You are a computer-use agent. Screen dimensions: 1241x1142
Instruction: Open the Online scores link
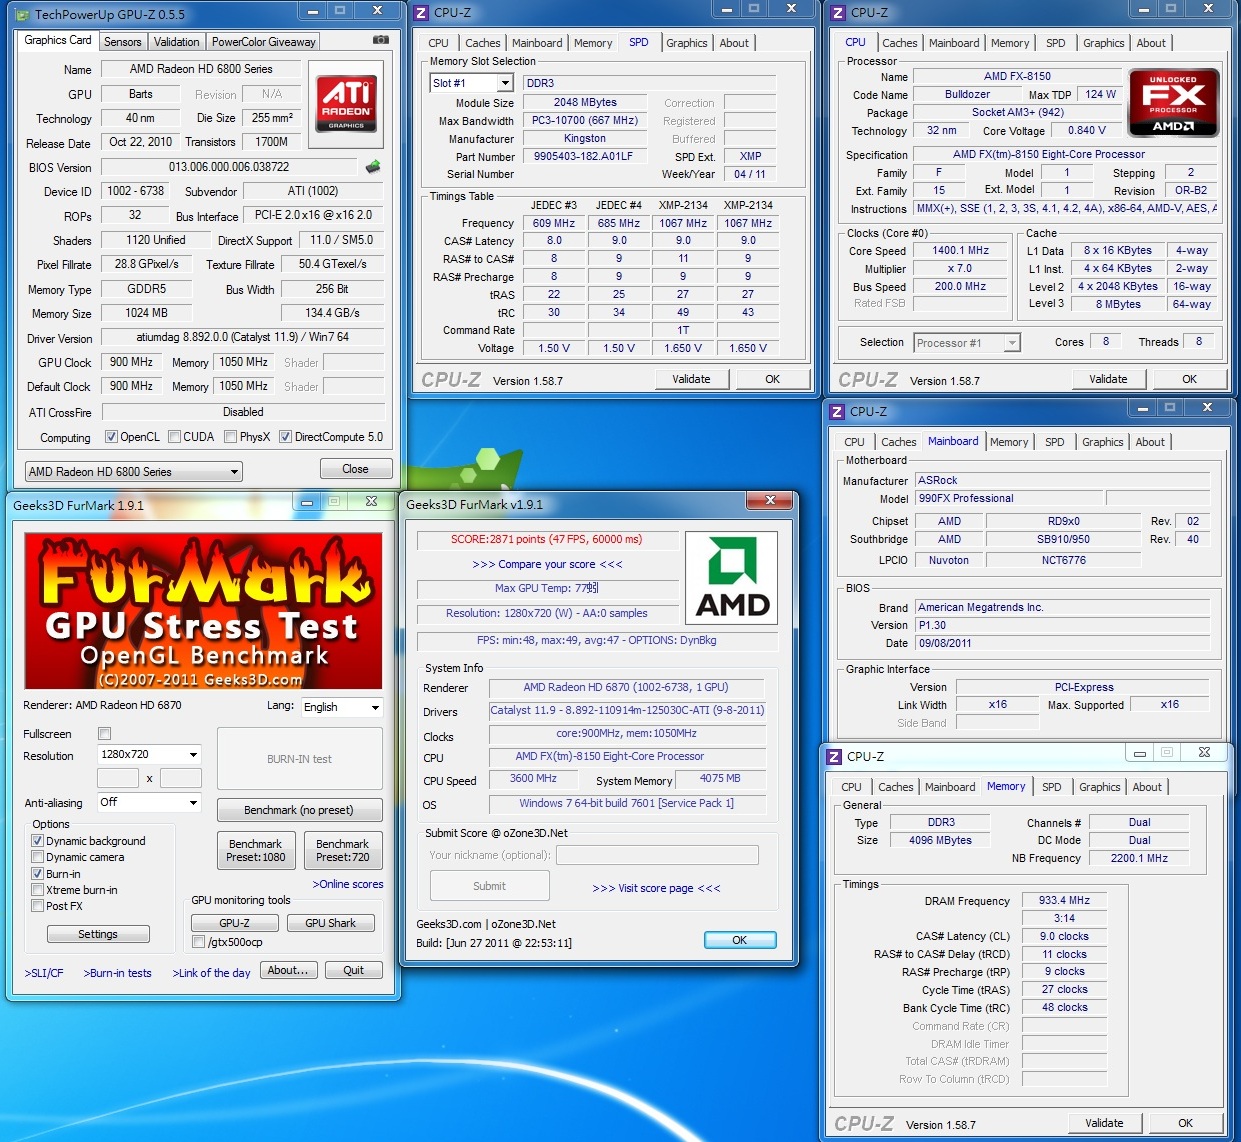(348, 884)
